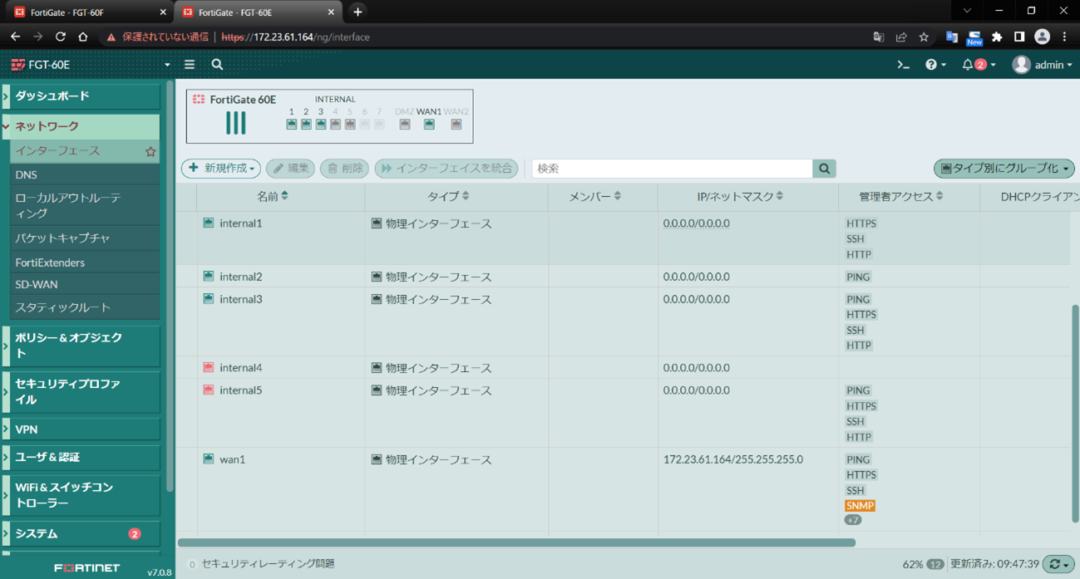The height and width of the screenshot is (579, 1080).
Task: Bookmark this page with the star icon
Action: tap(924, 37)
